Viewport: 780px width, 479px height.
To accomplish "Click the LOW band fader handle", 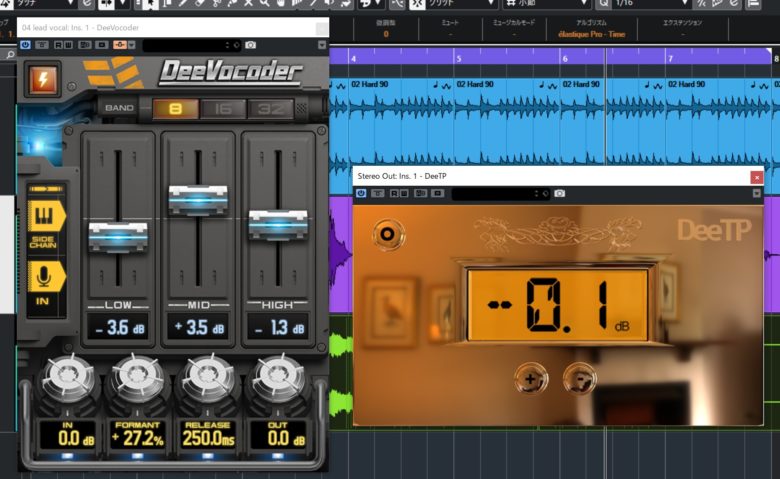I will (x=118, y=237).
